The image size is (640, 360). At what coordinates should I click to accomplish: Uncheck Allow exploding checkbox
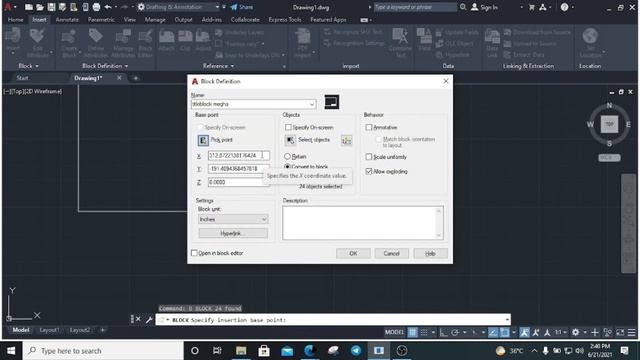(x=369, y=171)
